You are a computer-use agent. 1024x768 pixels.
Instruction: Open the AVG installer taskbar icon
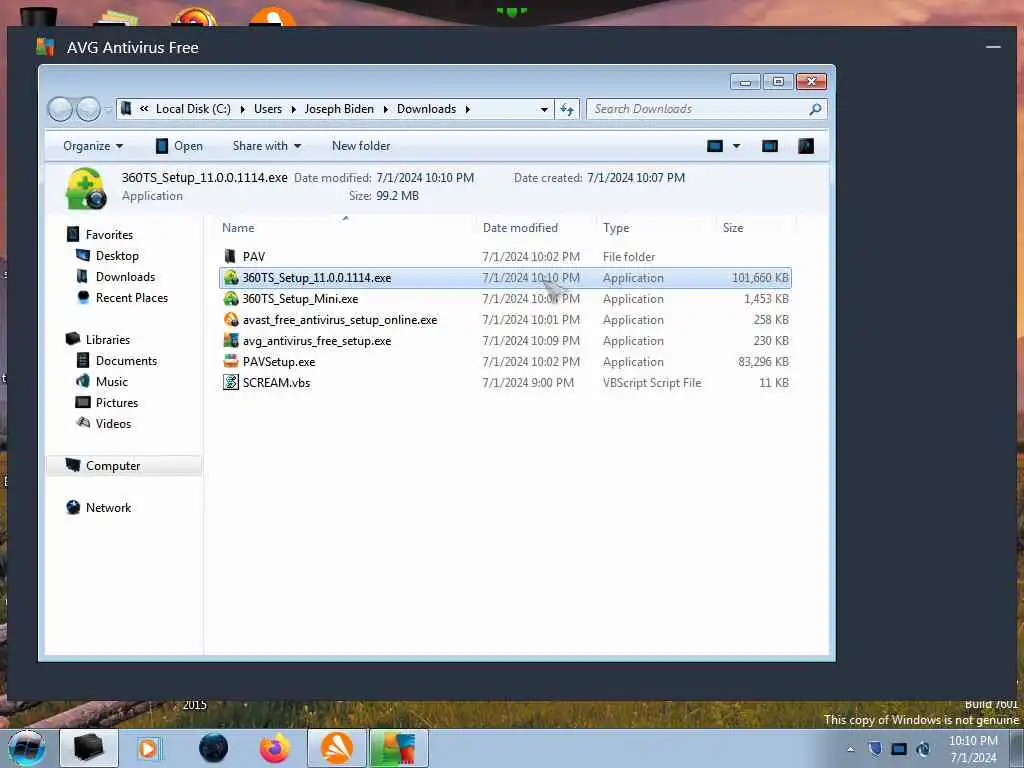click(398, 748)
